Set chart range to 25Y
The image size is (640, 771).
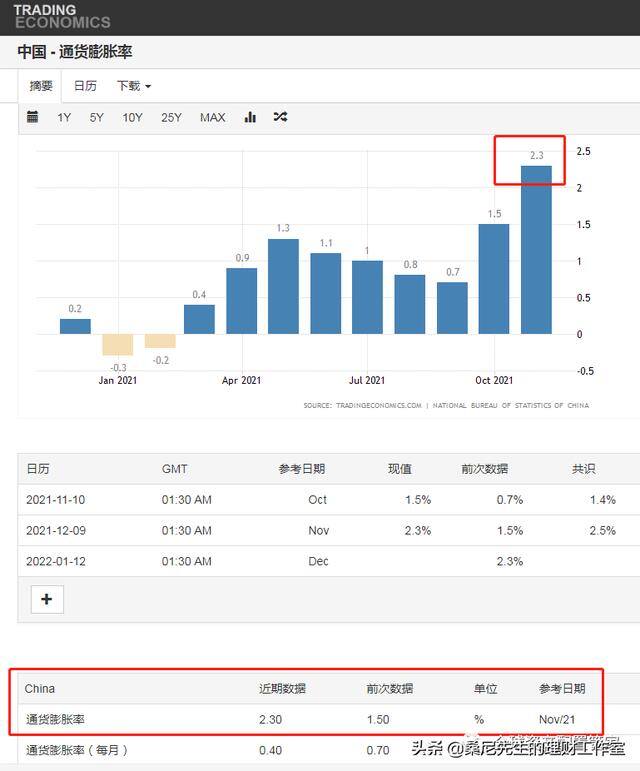(171, 118)
